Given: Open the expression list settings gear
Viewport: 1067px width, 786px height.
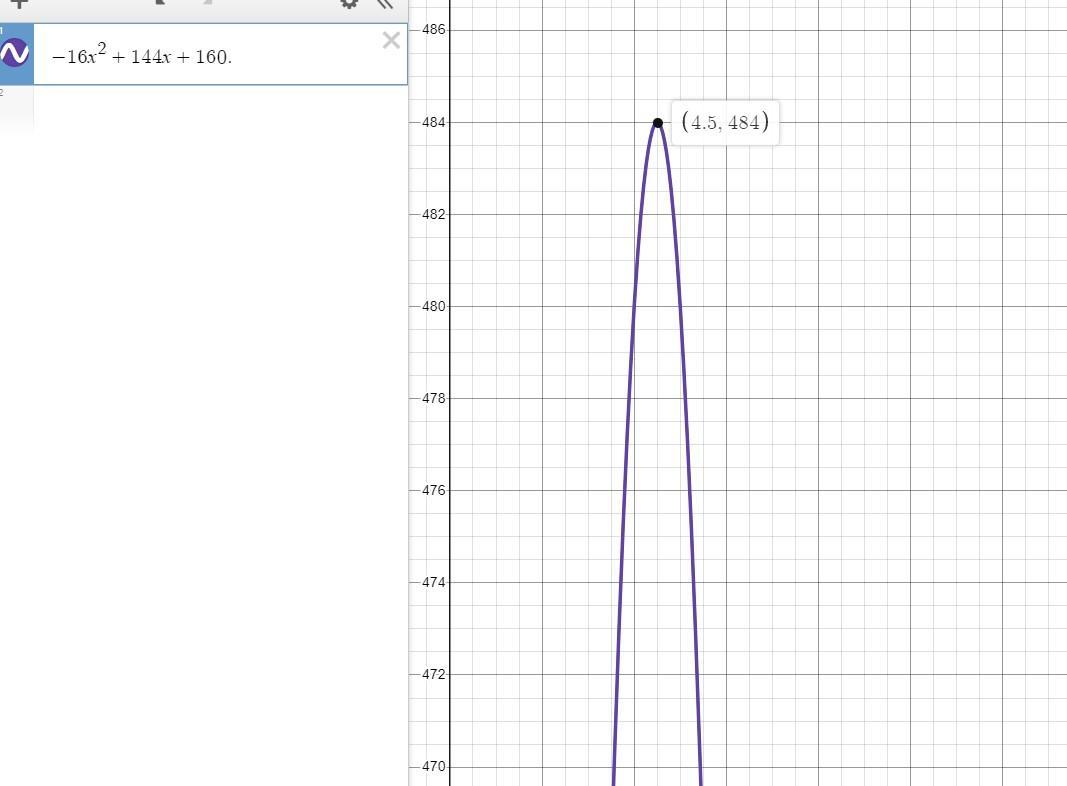Looking at the screenshot, I should 349,3.
